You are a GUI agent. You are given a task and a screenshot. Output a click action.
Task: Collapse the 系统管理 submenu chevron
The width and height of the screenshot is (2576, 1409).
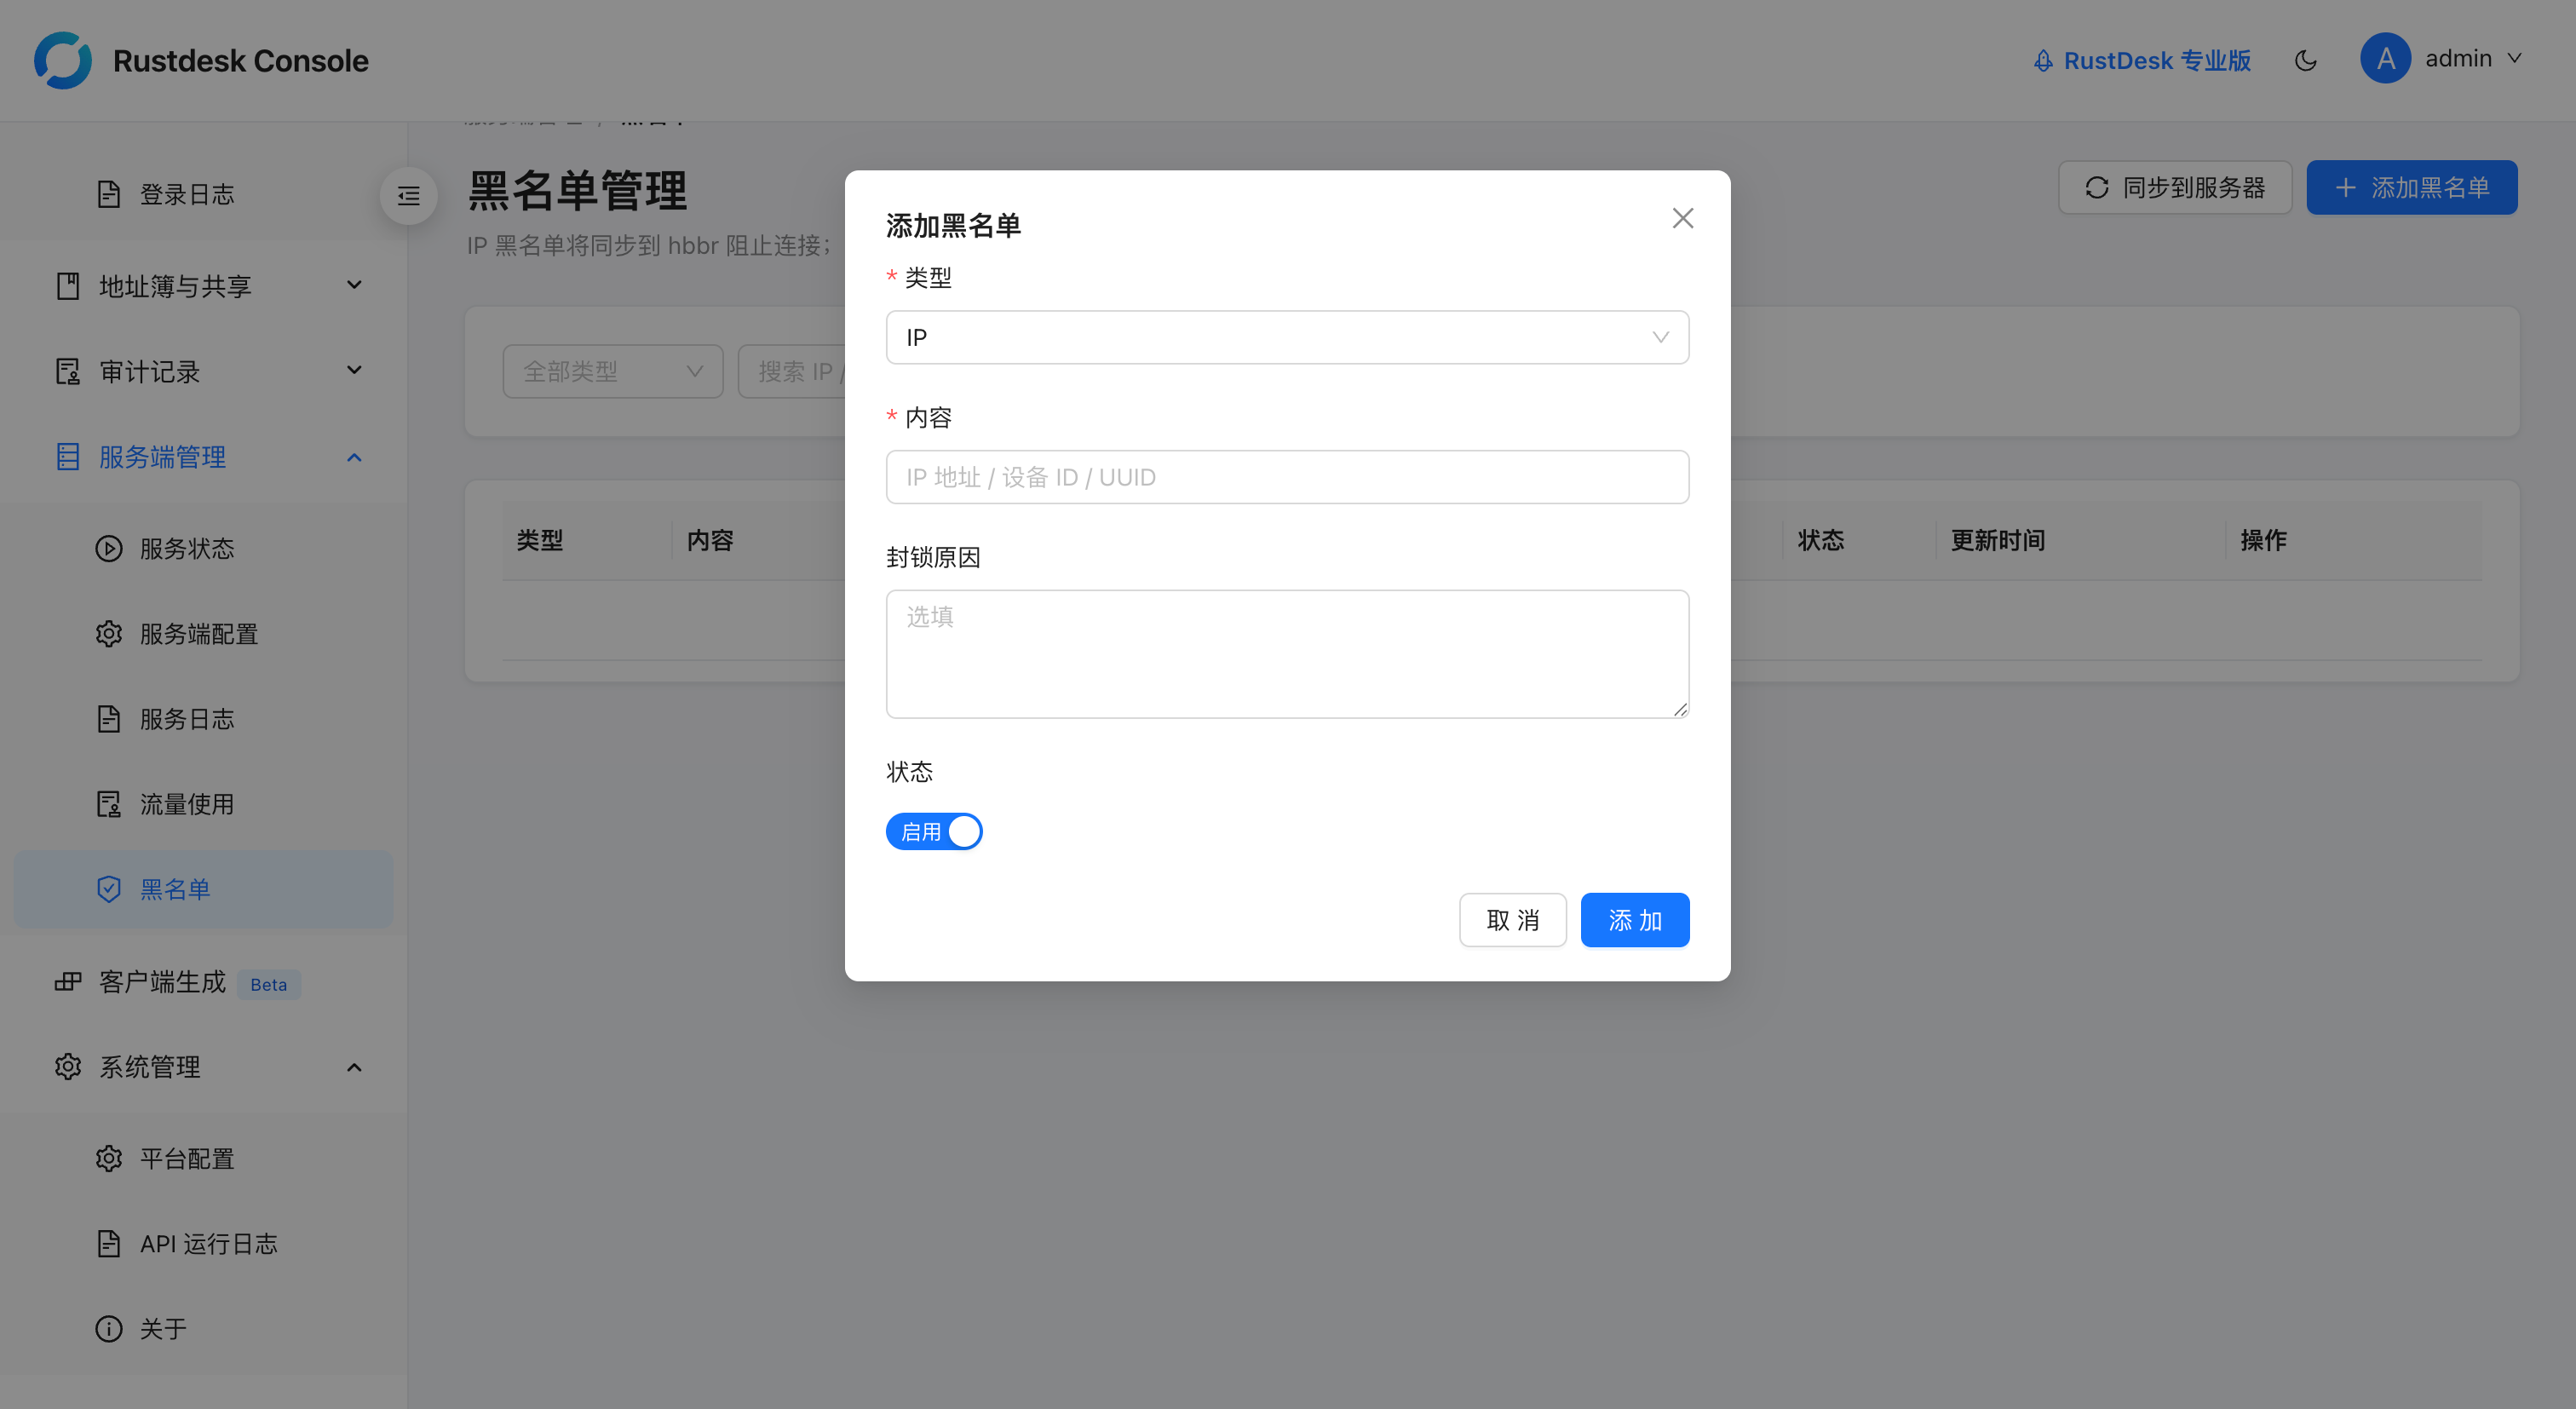[354, 1067]
